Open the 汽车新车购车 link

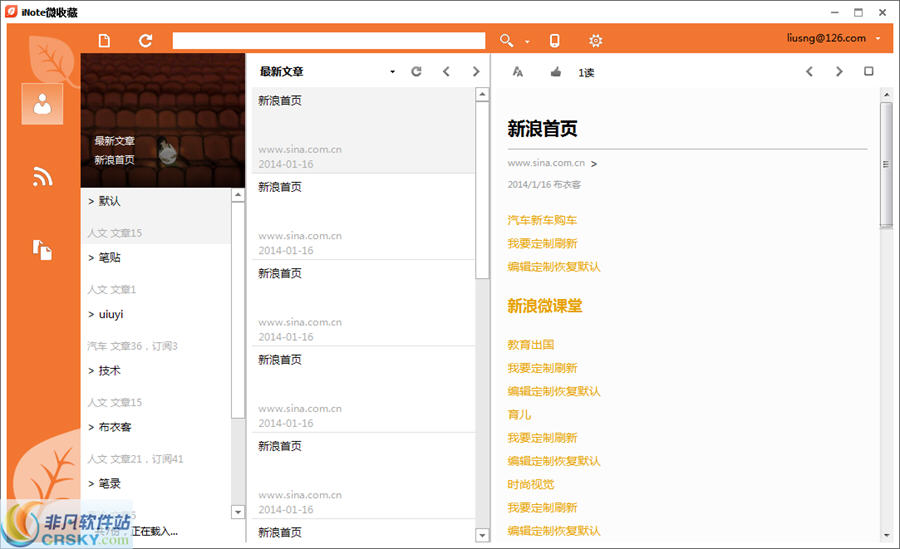click(x=542, y=220)
